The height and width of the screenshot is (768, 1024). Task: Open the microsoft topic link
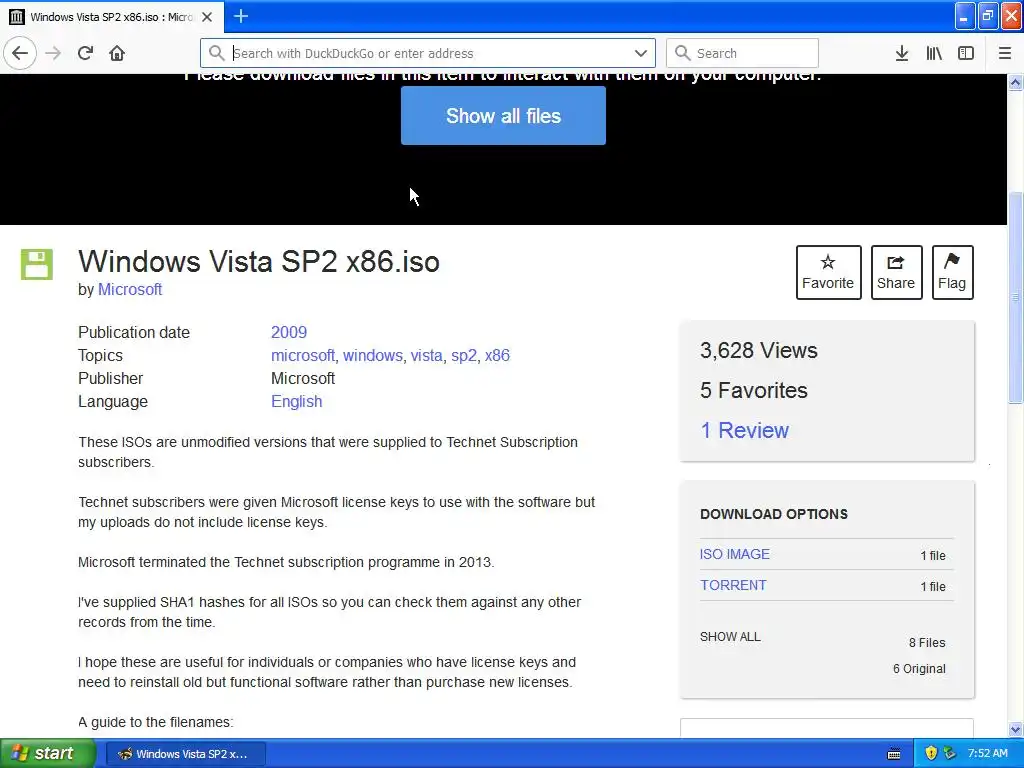pos(303,355)
